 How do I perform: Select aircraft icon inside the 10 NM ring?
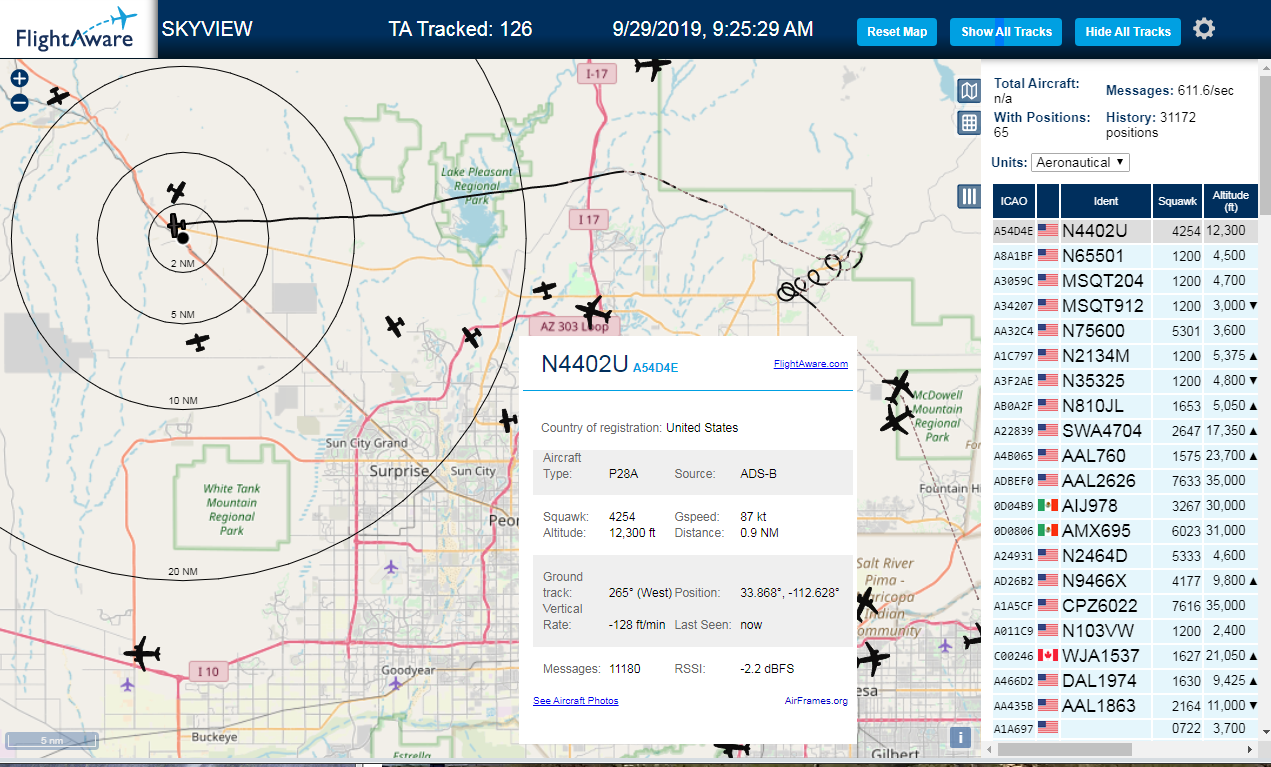pyautogui.click(x=198, y=342)
